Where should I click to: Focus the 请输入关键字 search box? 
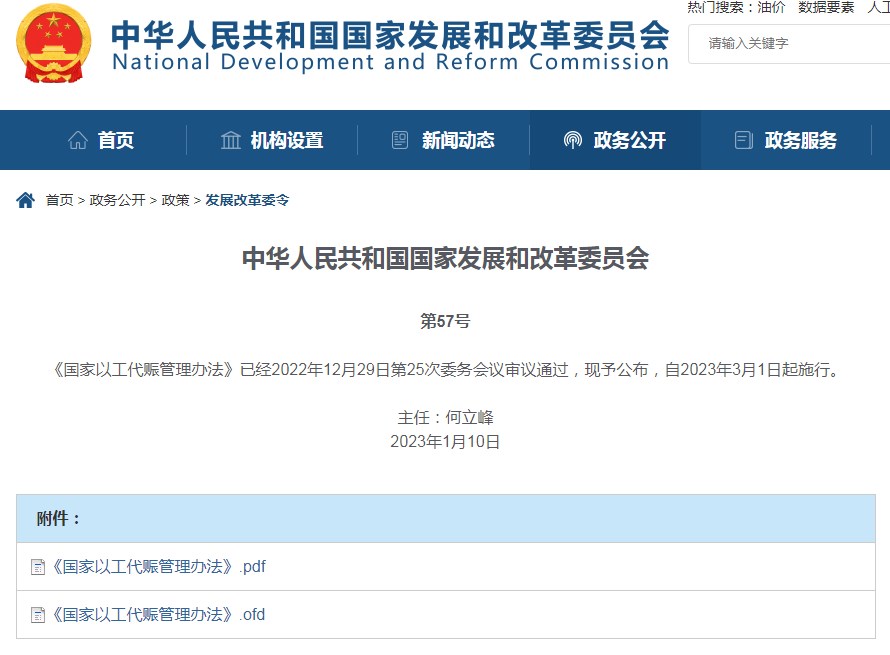tap(789, 43)
